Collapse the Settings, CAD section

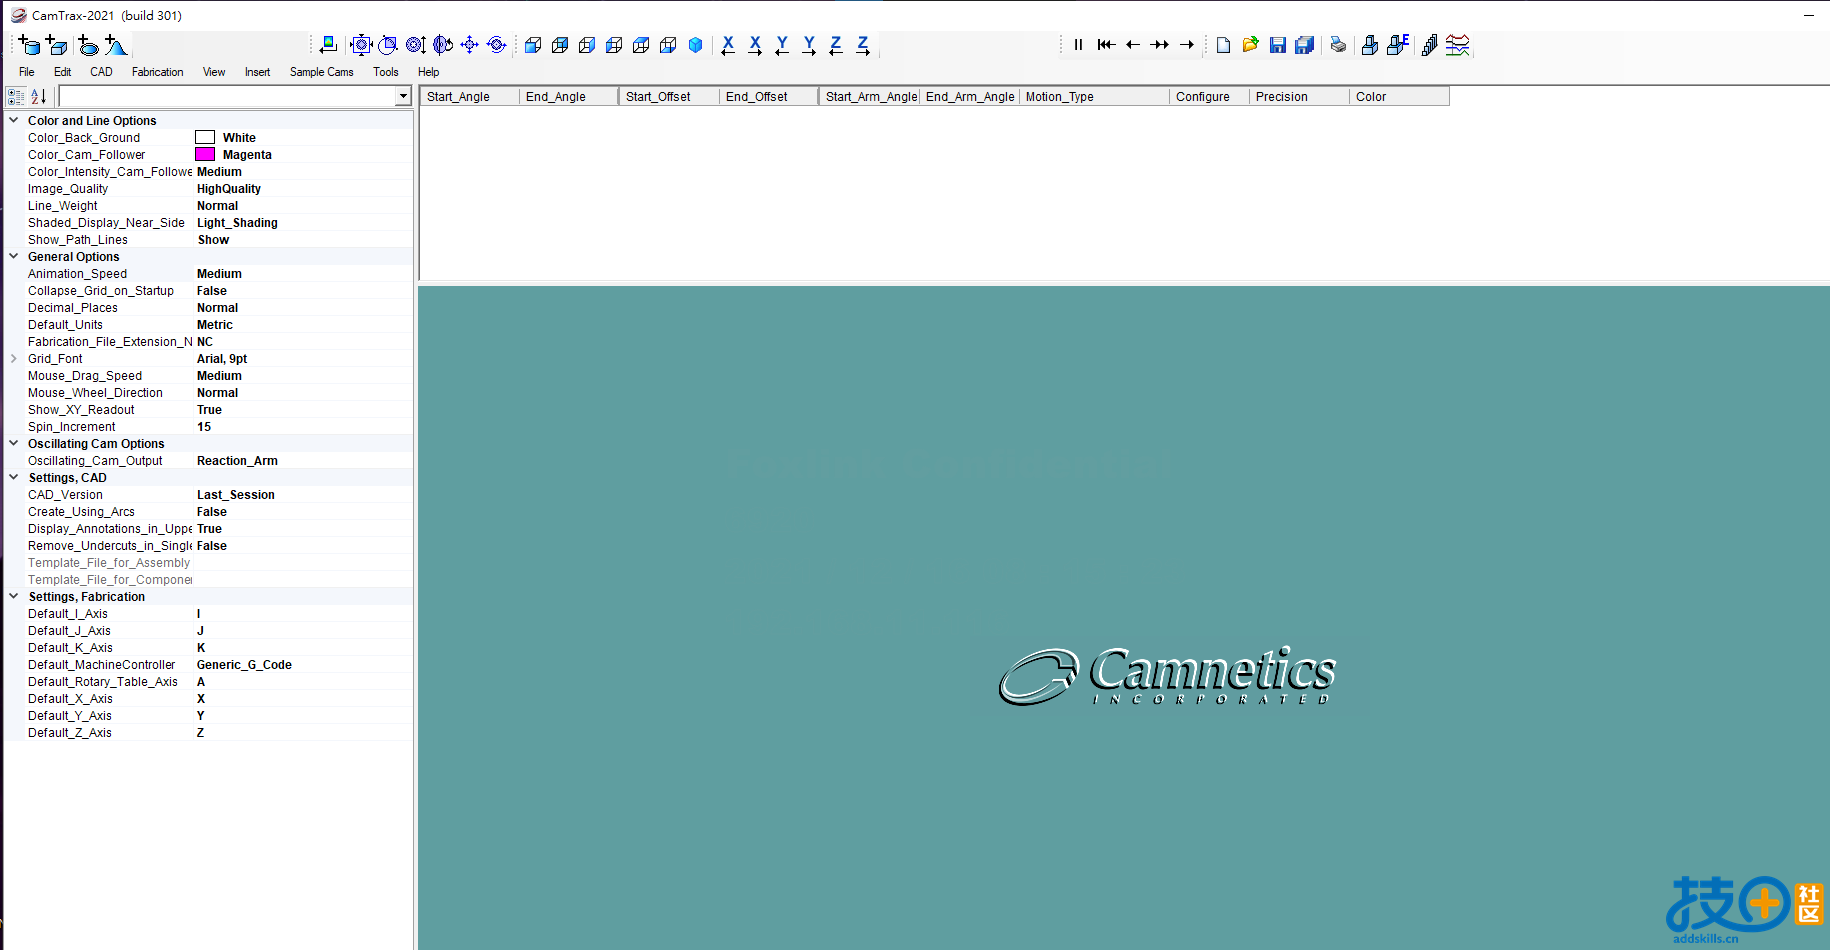(x=14, y=477)
